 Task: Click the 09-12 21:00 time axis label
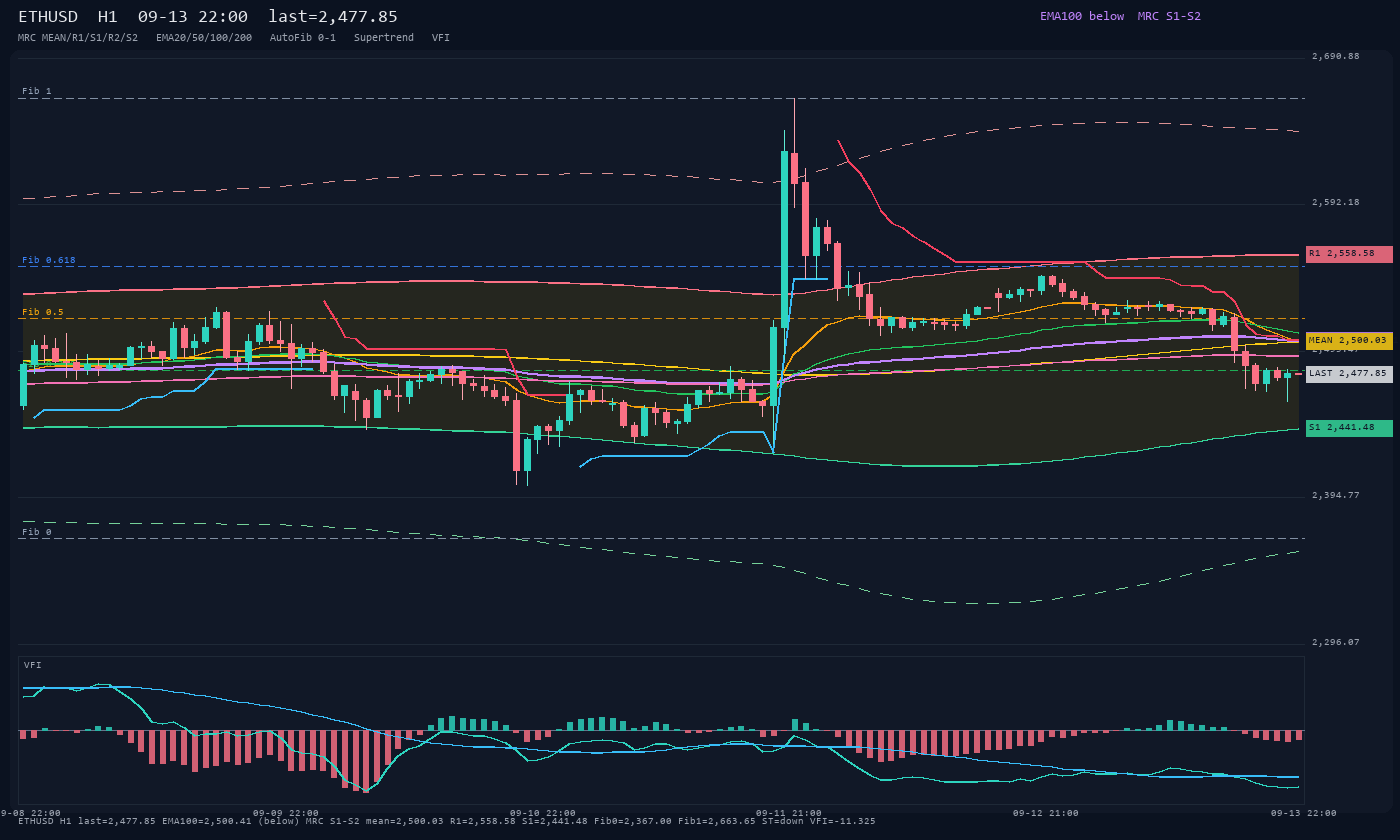tap(1046, 813)
